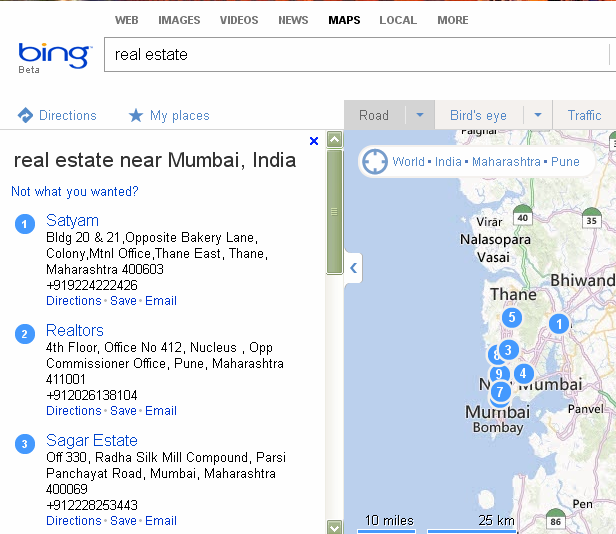Click the Directions arrow icon in toolbar
This screenshot has height=534, width=616.
pos(26,115)
